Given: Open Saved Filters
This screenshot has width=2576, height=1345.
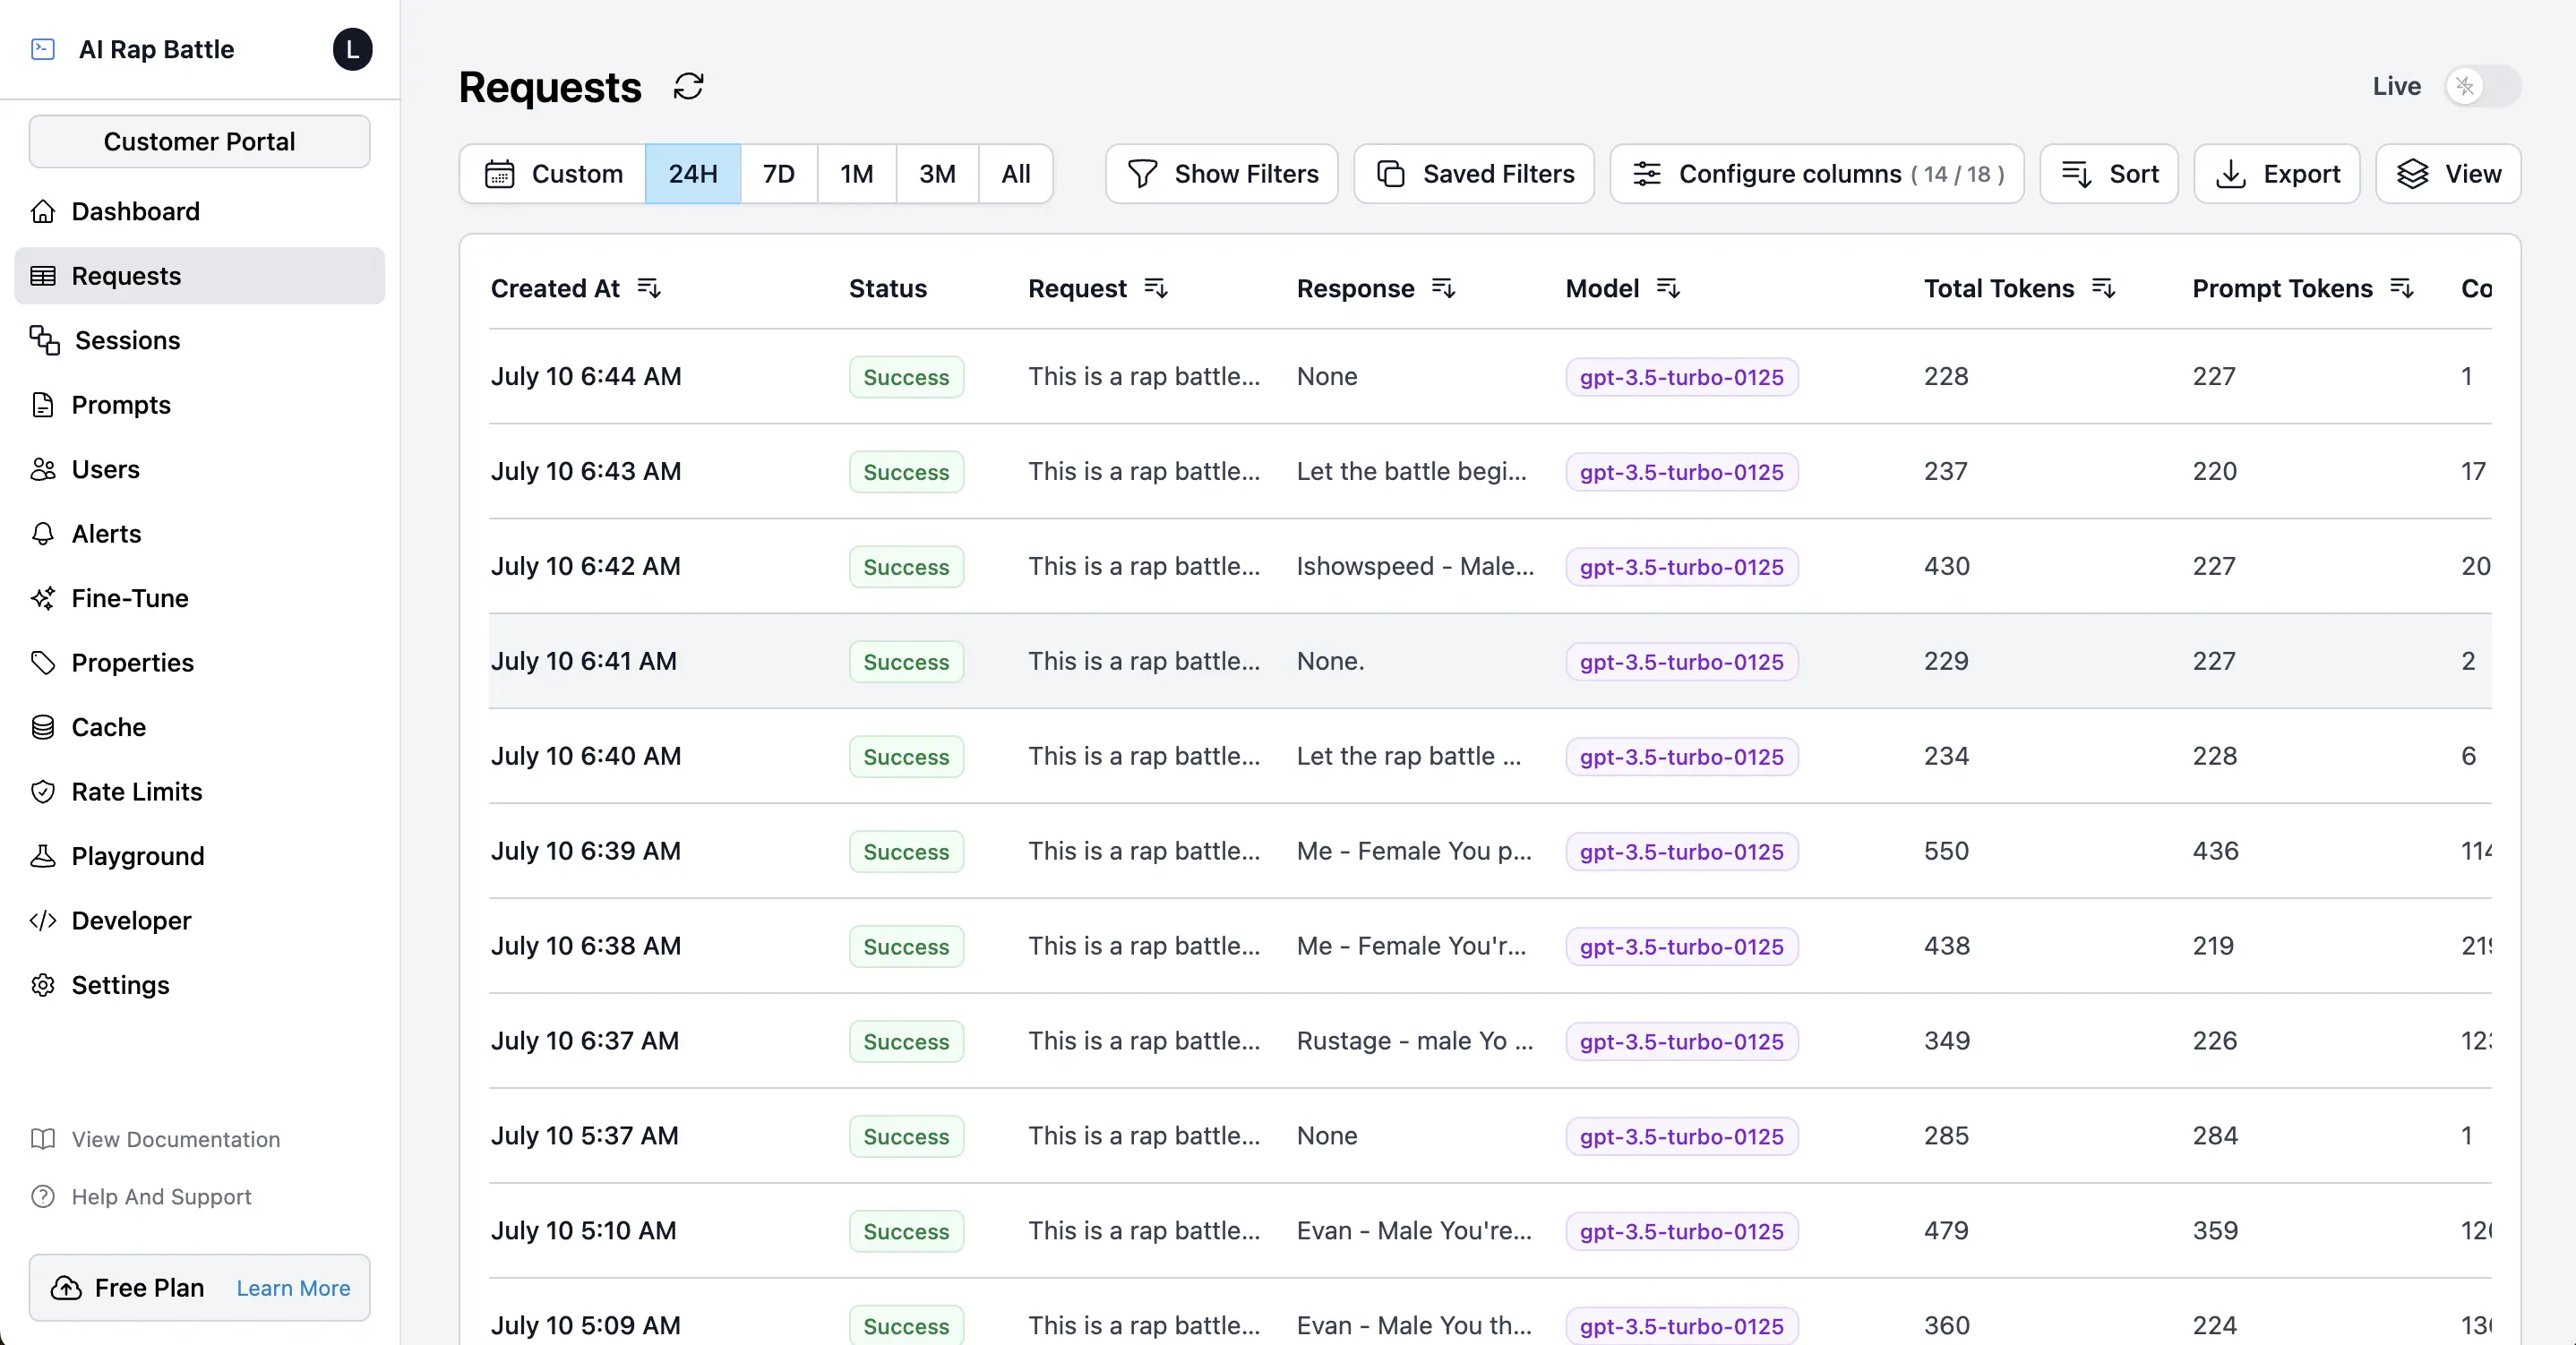Looking at the screenshot, I should pyautogui.click(x=1474, y=174).
